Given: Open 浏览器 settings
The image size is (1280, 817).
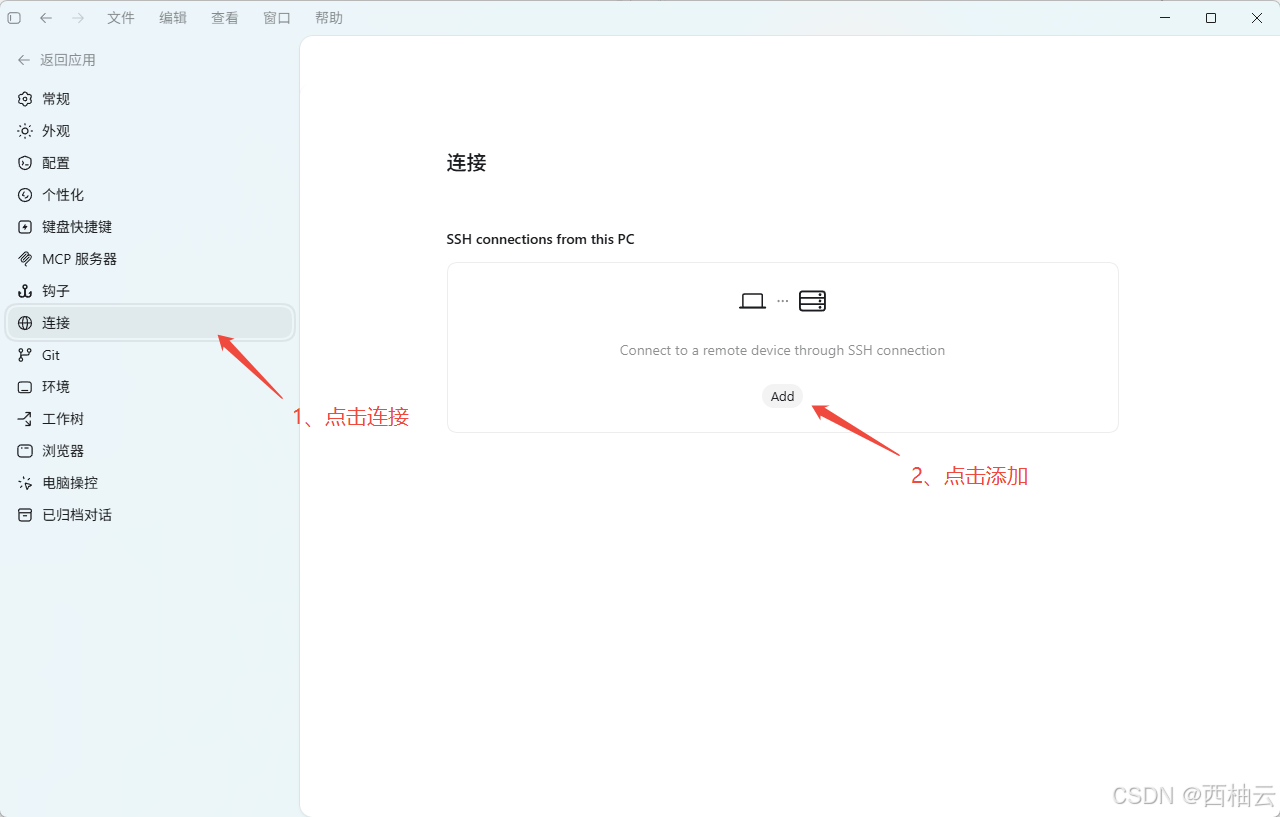Looking at the screenshot, I should coord(150,451).
